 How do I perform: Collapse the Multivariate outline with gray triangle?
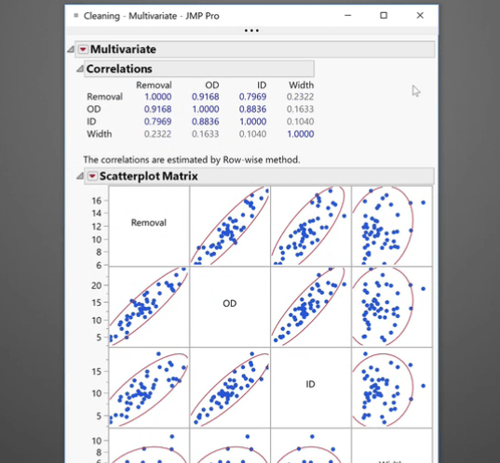(71, 49)
